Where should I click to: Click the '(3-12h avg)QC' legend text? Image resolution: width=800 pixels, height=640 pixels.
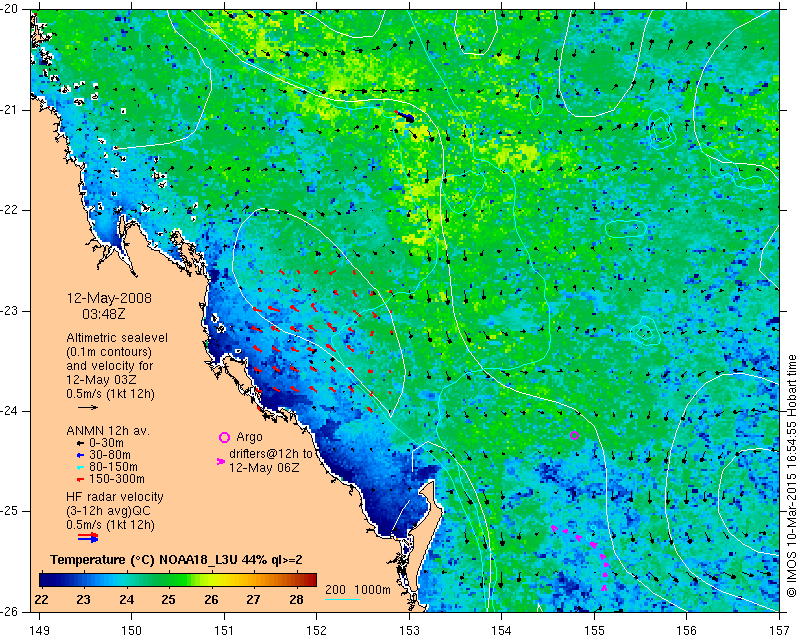108,511
